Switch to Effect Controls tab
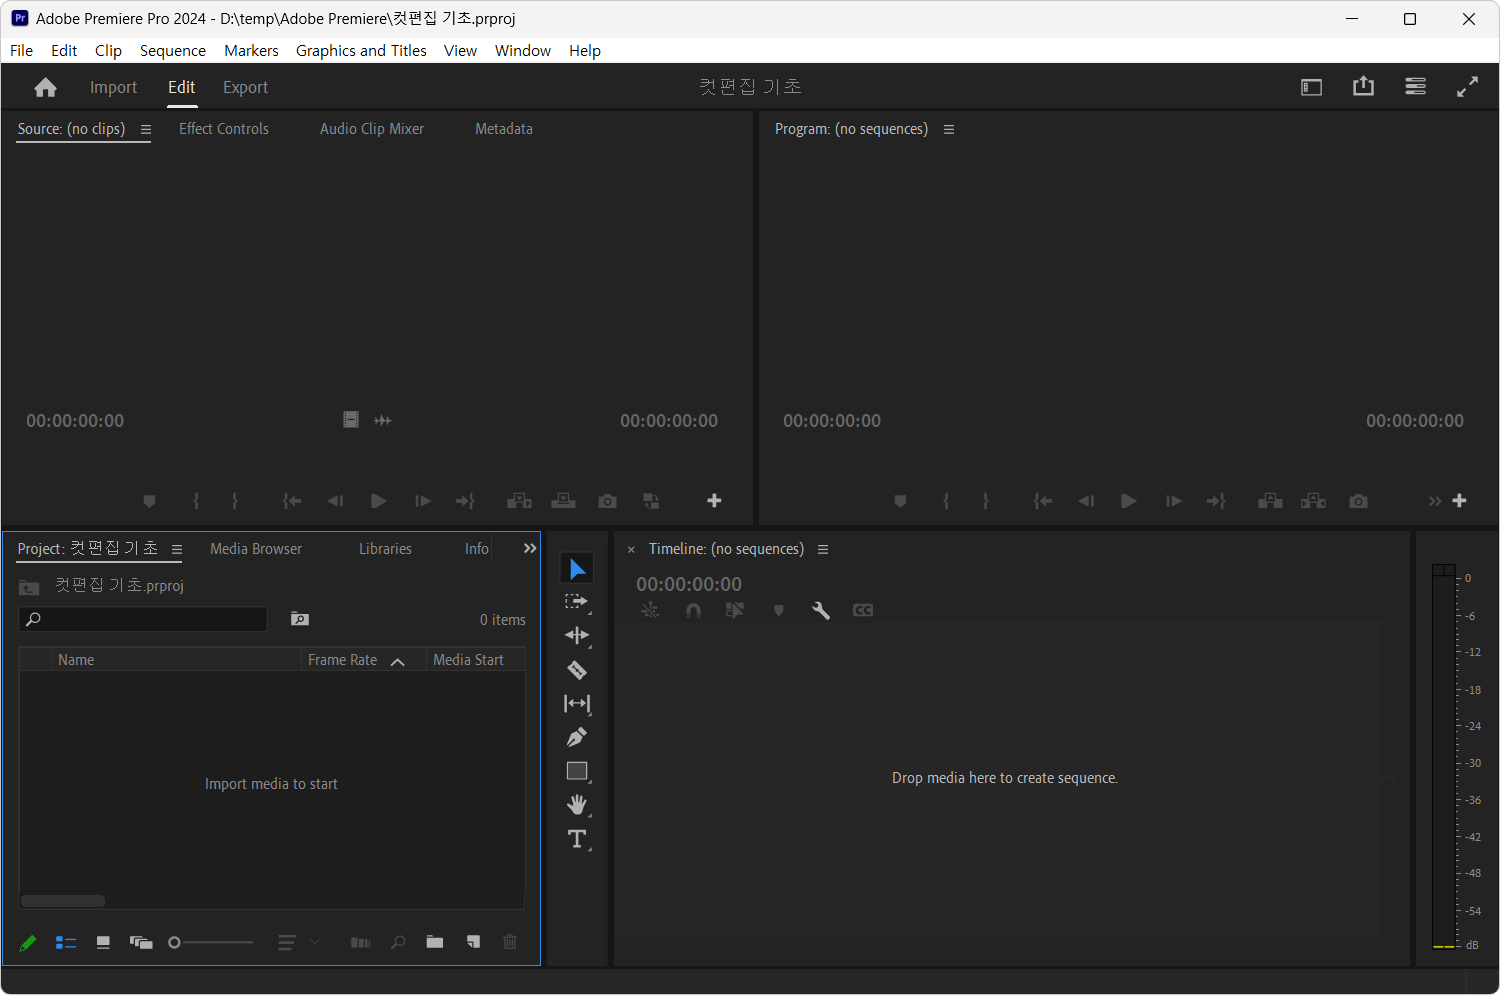 [x=224, y=129]
